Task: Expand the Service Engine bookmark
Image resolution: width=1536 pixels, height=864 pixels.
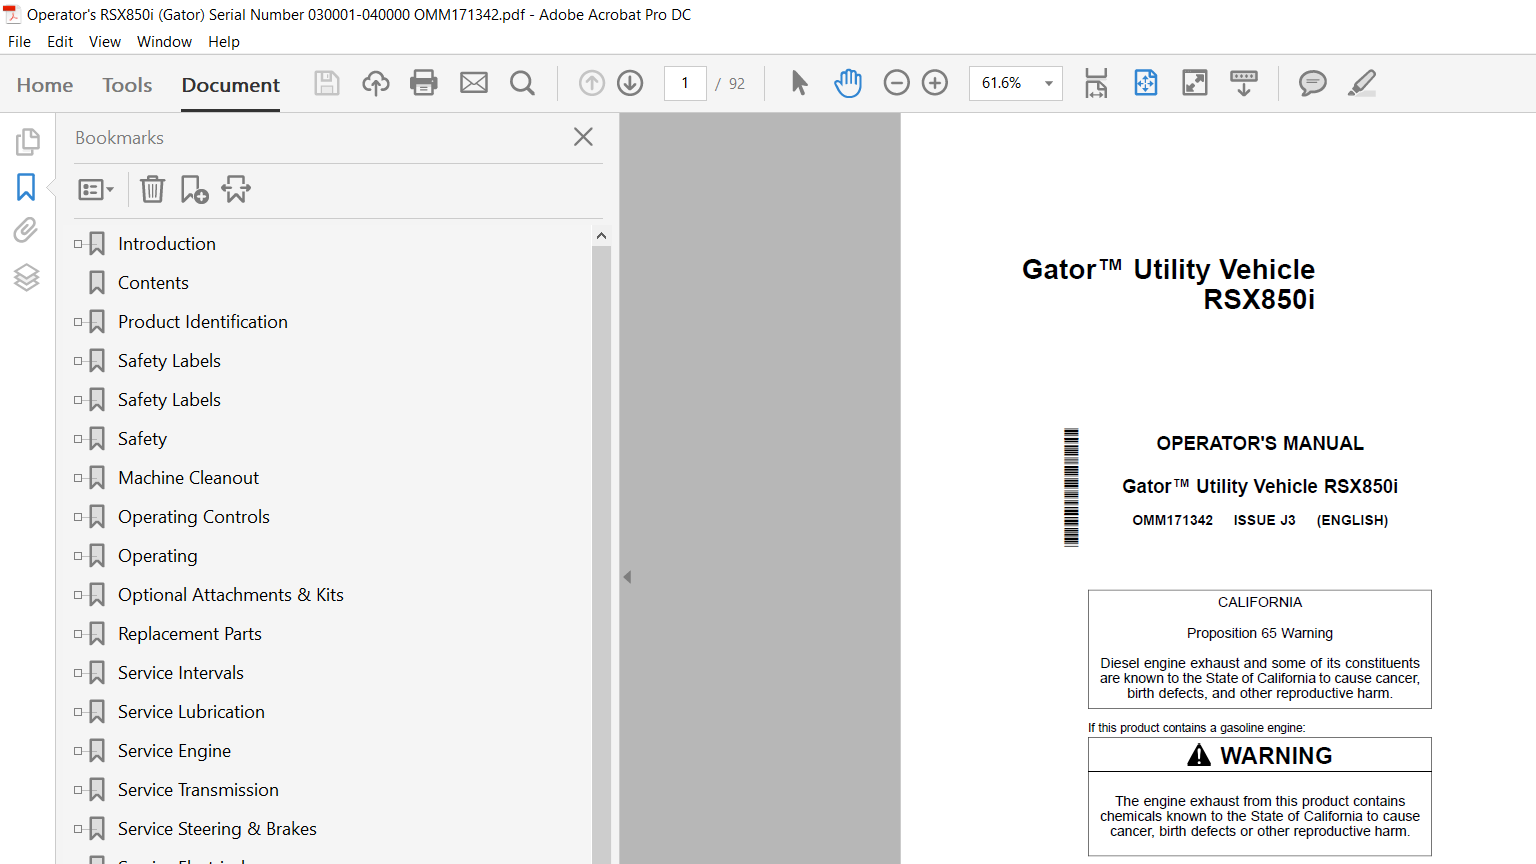Action: pos(78,751)
